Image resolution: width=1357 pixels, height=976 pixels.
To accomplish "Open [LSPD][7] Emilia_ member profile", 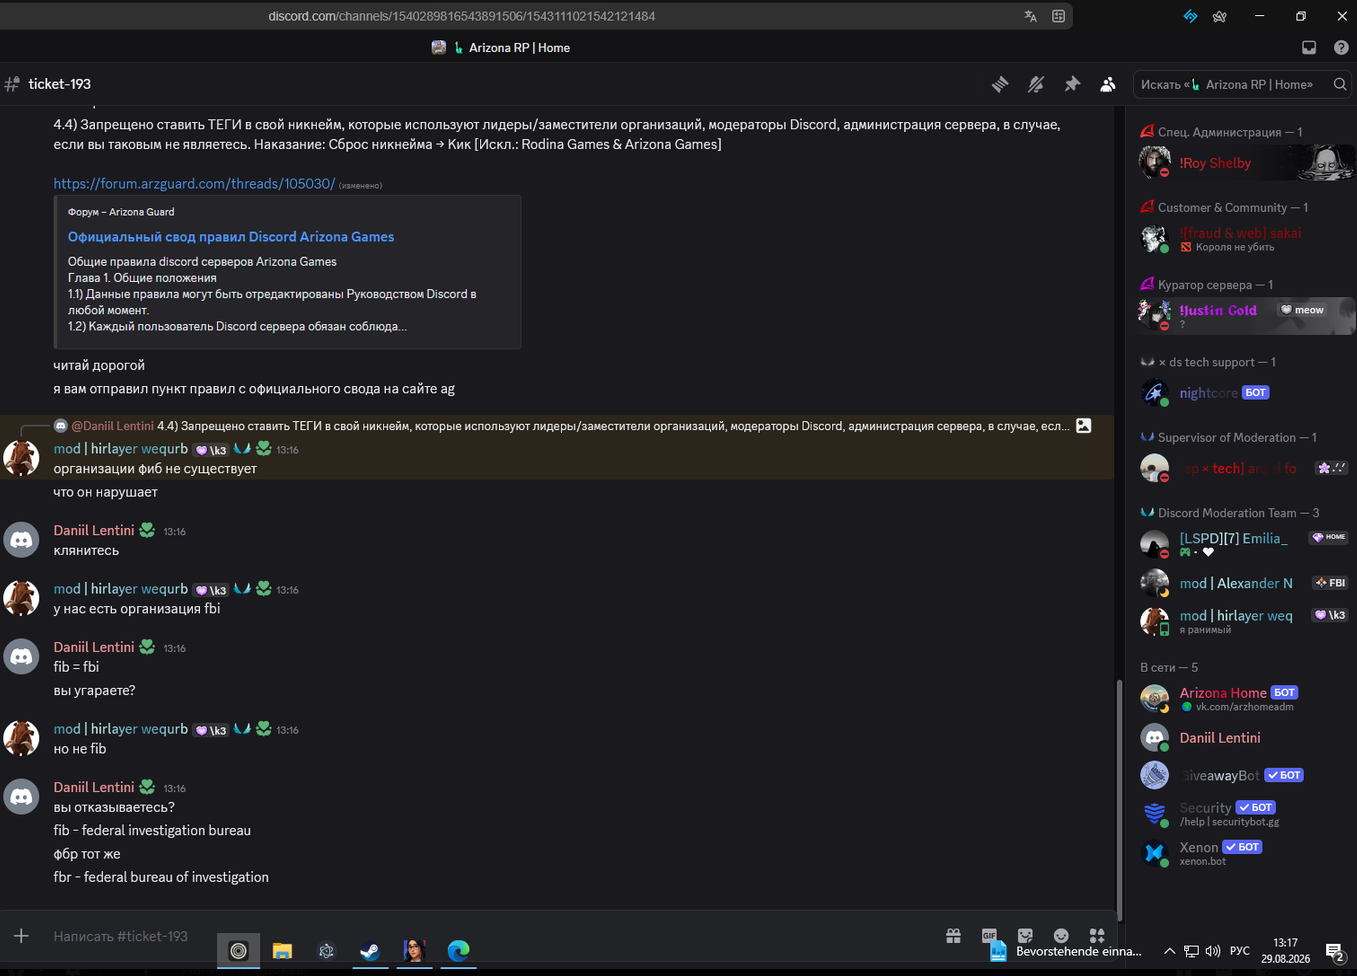I will (1246, 543).
